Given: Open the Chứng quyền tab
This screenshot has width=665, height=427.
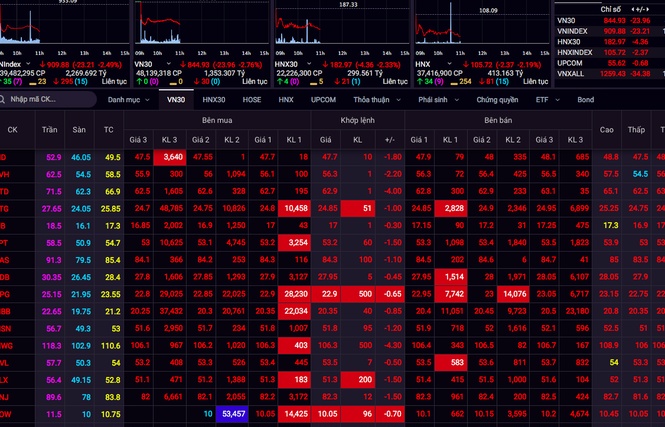Looking at the screenshot, I should click(x=497, y=100).
